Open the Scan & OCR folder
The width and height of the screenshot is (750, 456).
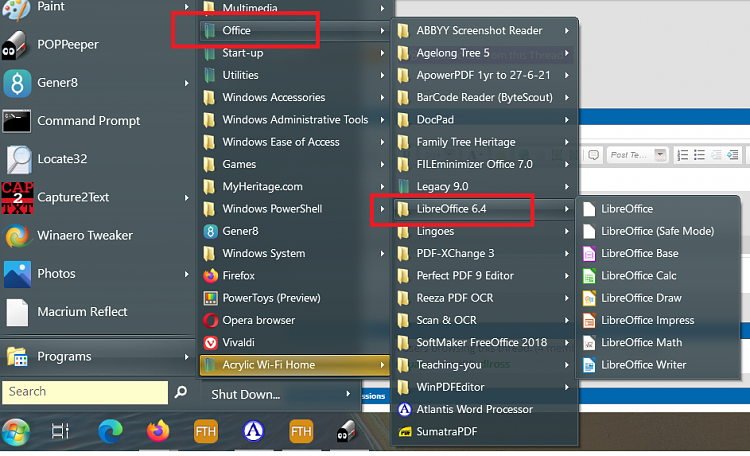pyautogui.click(x=484, y=320)
